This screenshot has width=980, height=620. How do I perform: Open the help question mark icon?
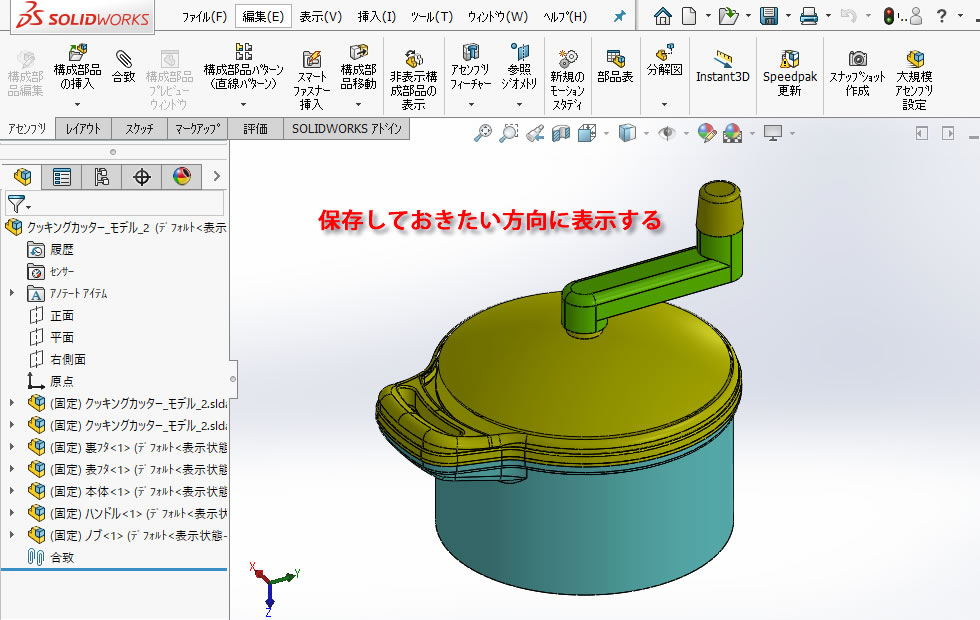[x=942, y=16]
